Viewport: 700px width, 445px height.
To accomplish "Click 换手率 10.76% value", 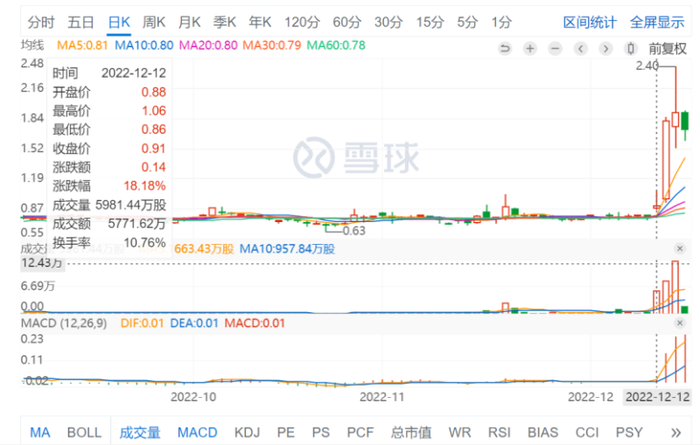I will [x=145, y=243].
